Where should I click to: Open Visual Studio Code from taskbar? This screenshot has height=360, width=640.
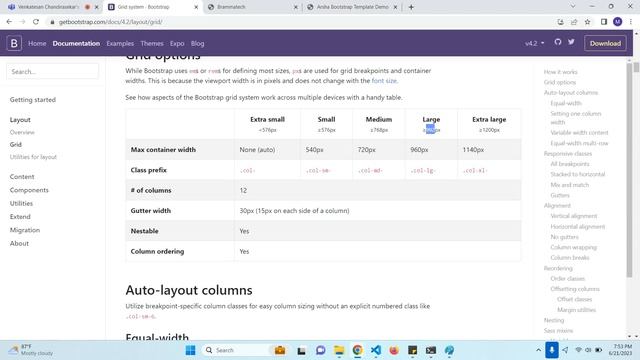pos(376,350)
